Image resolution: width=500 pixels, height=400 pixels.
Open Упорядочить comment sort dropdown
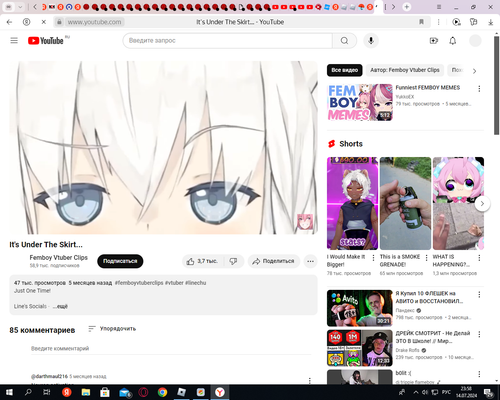[x=112, y=329]
